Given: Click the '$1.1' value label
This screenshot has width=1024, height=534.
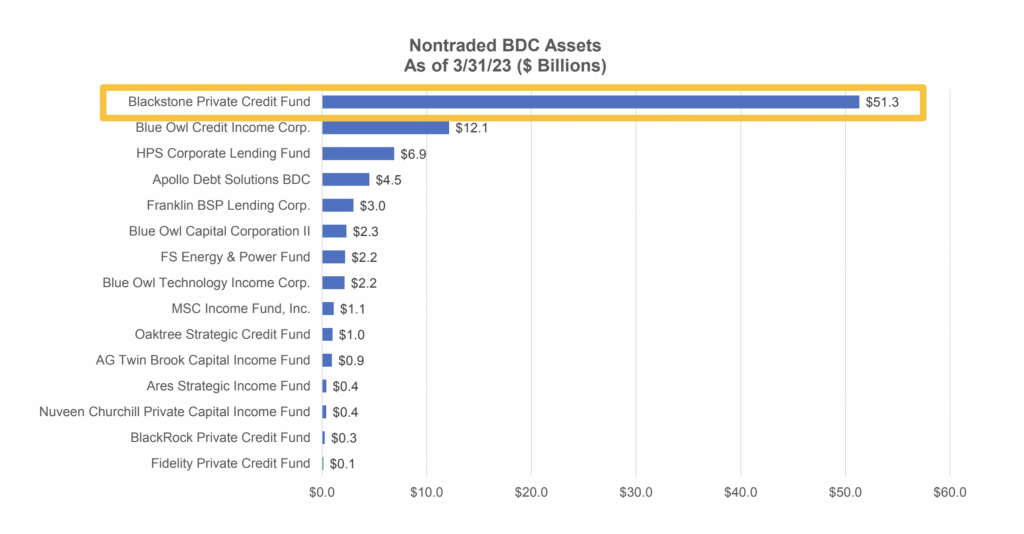Looking at the screenshot, I should pos(353,309).
